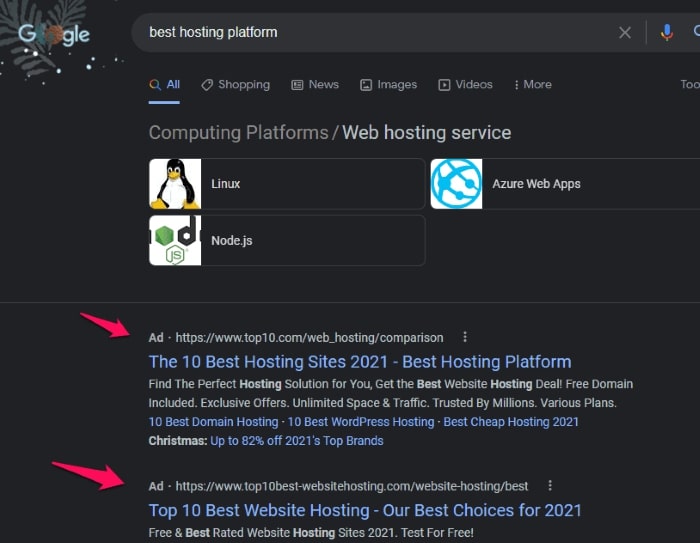The image size is (700, 543).
Task: Click the News newspaper icon
Action: point(297,85)
